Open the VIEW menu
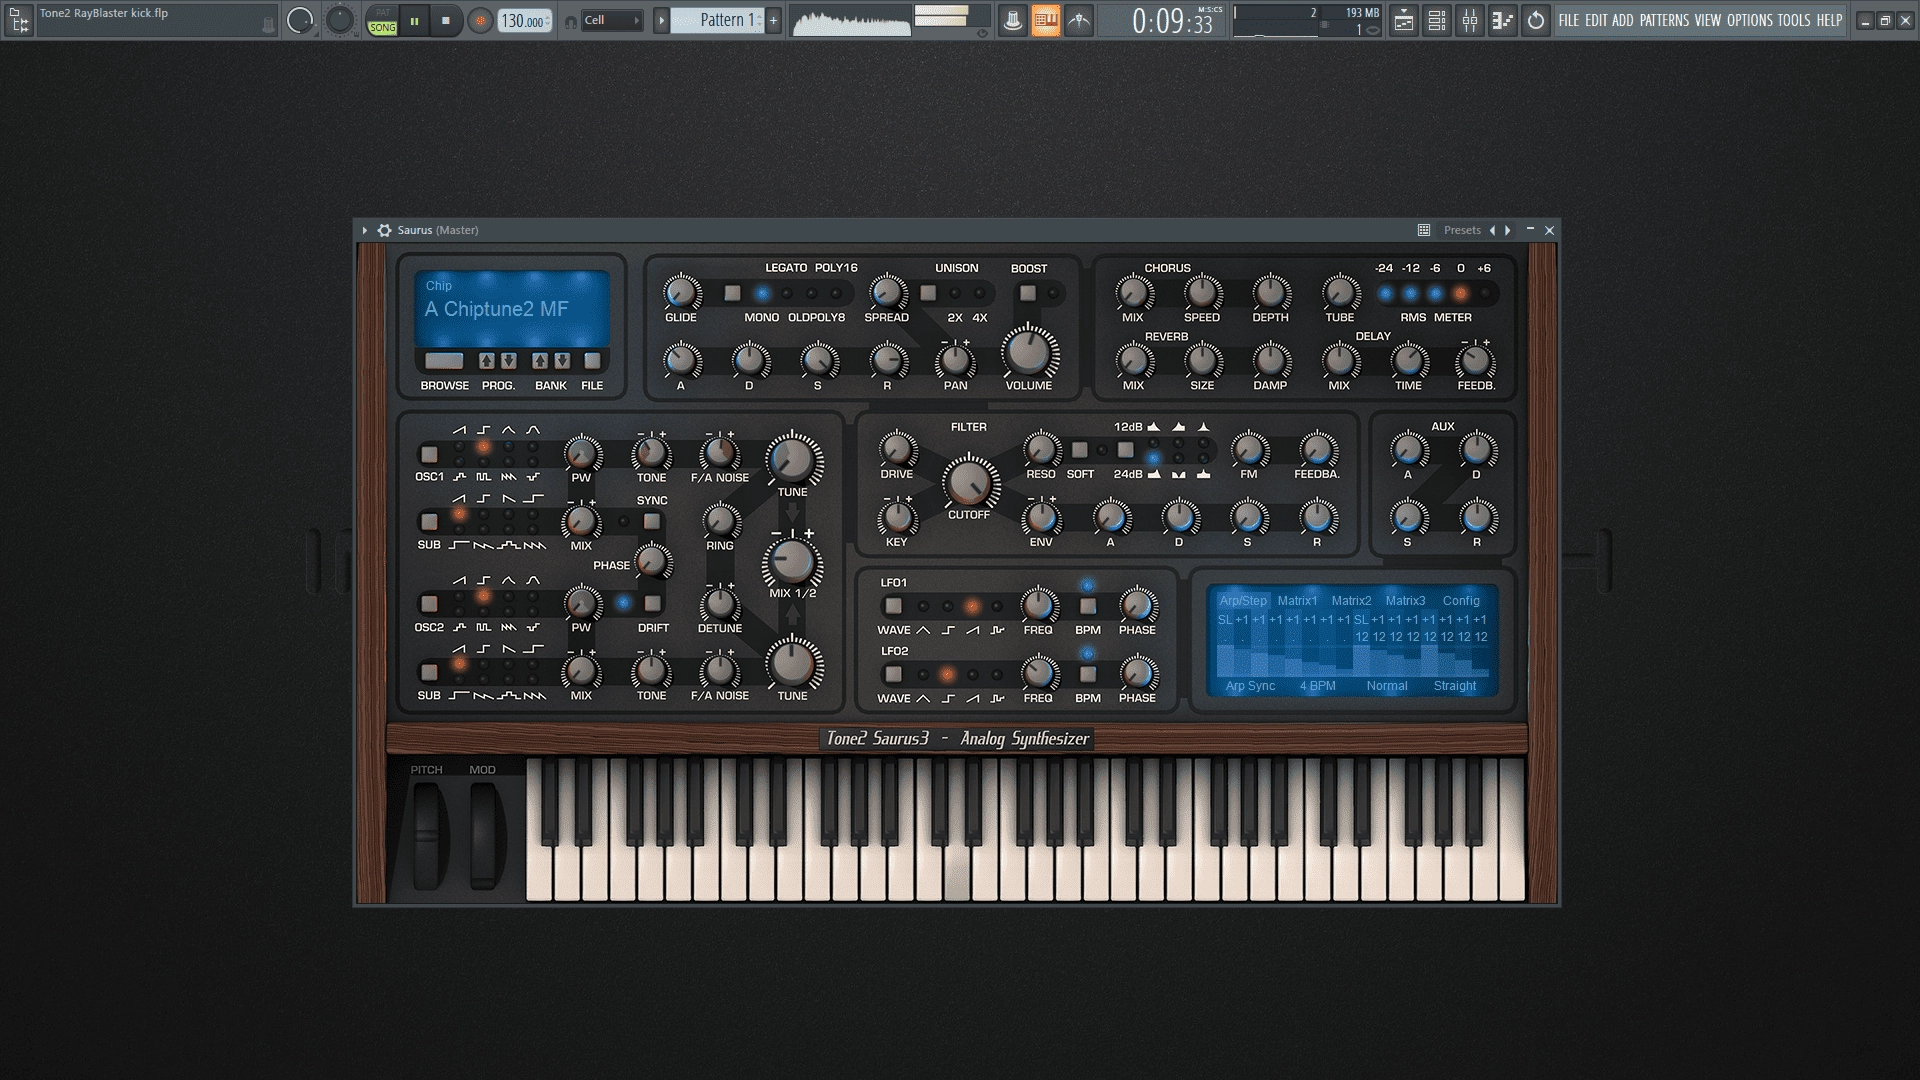The width and height of the screenshot is (1920, 1080). click(x=1708, y=20)
